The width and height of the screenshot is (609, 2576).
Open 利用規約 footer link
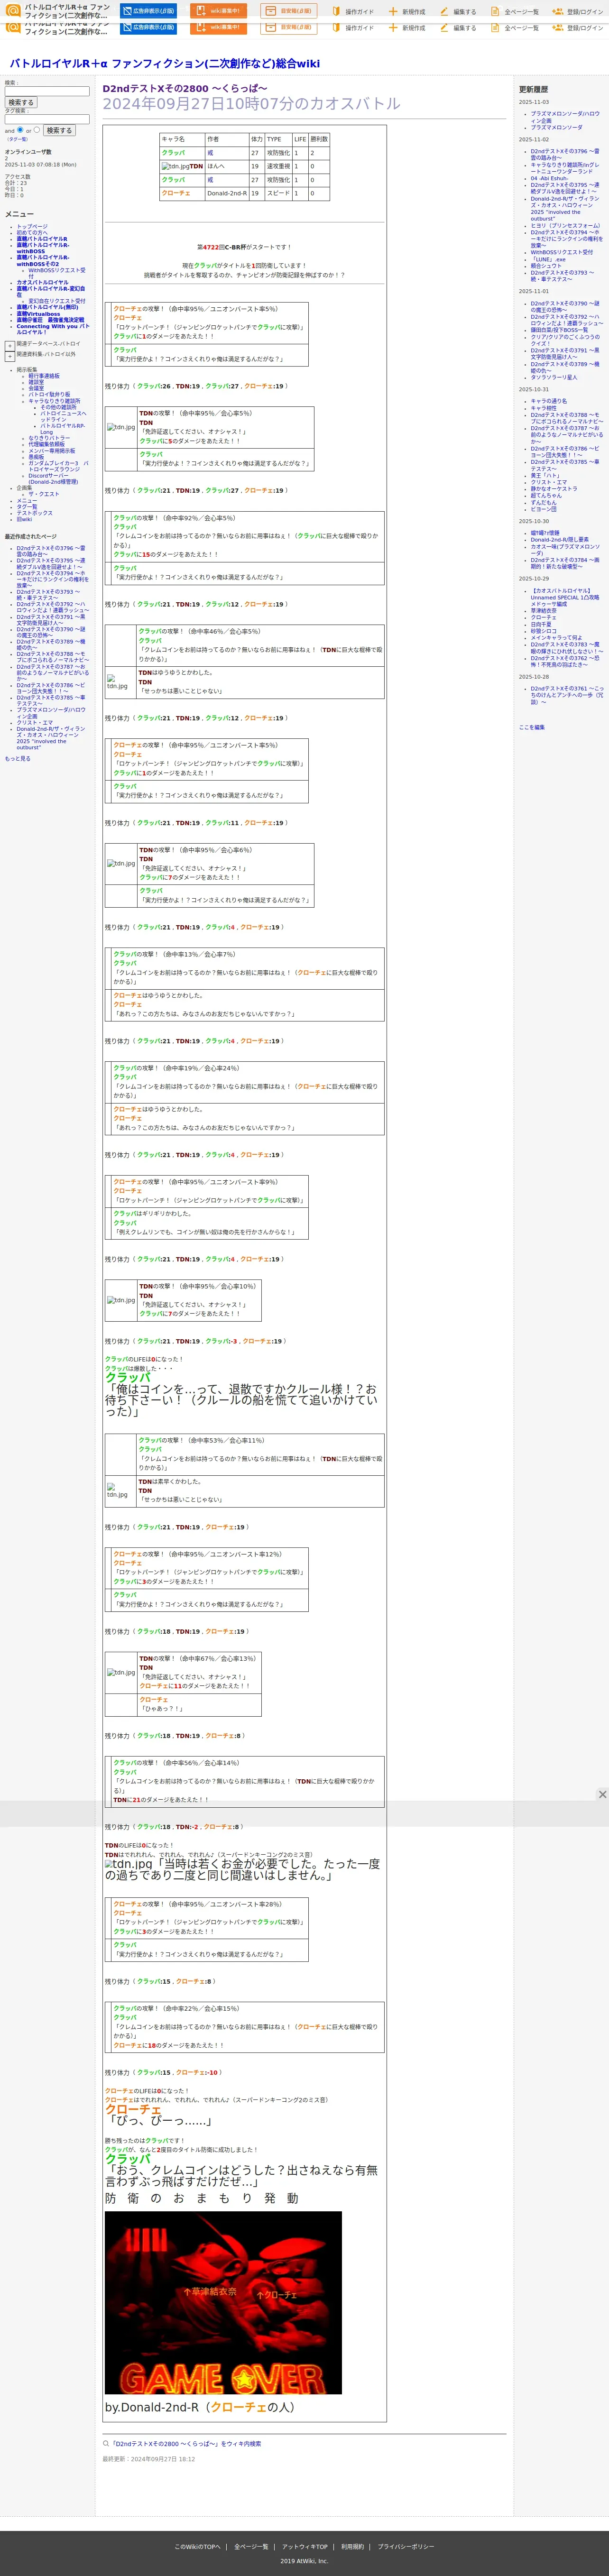click(x=352, y=2547)
